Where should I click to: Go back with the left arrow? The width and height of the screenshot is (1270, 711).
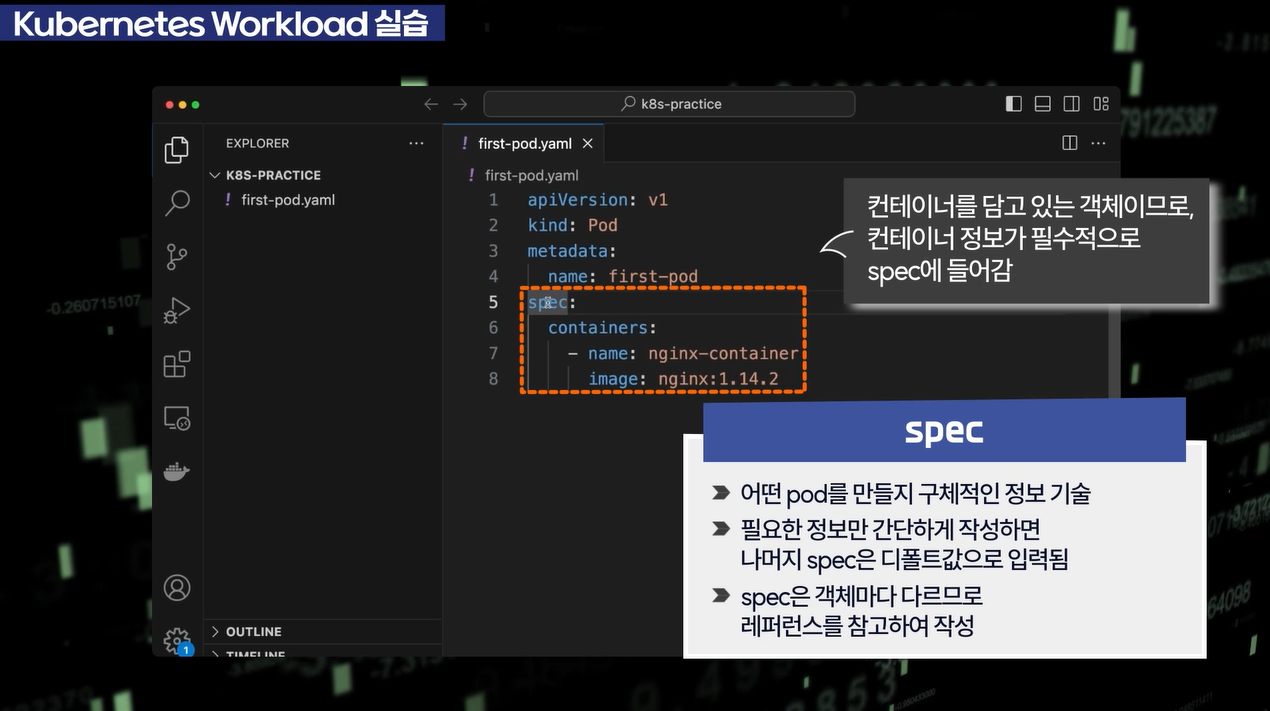[x=431, y=104]
